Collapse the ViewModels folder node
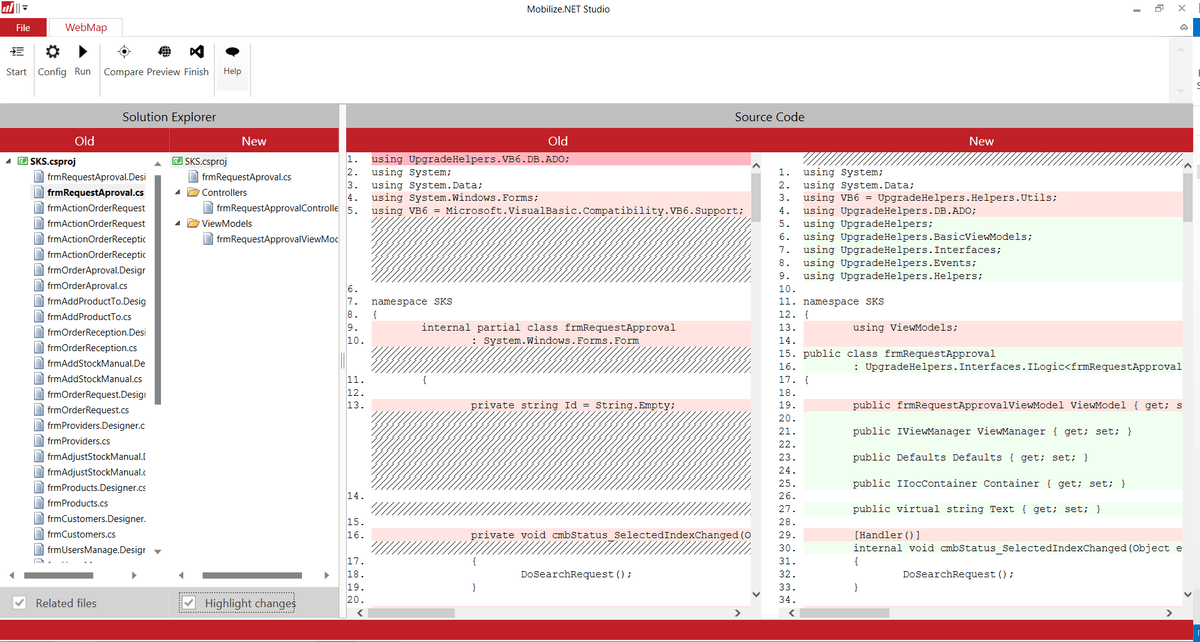Screen dimensions: 1200x642 pyautogui.click(x=180, y=223)
